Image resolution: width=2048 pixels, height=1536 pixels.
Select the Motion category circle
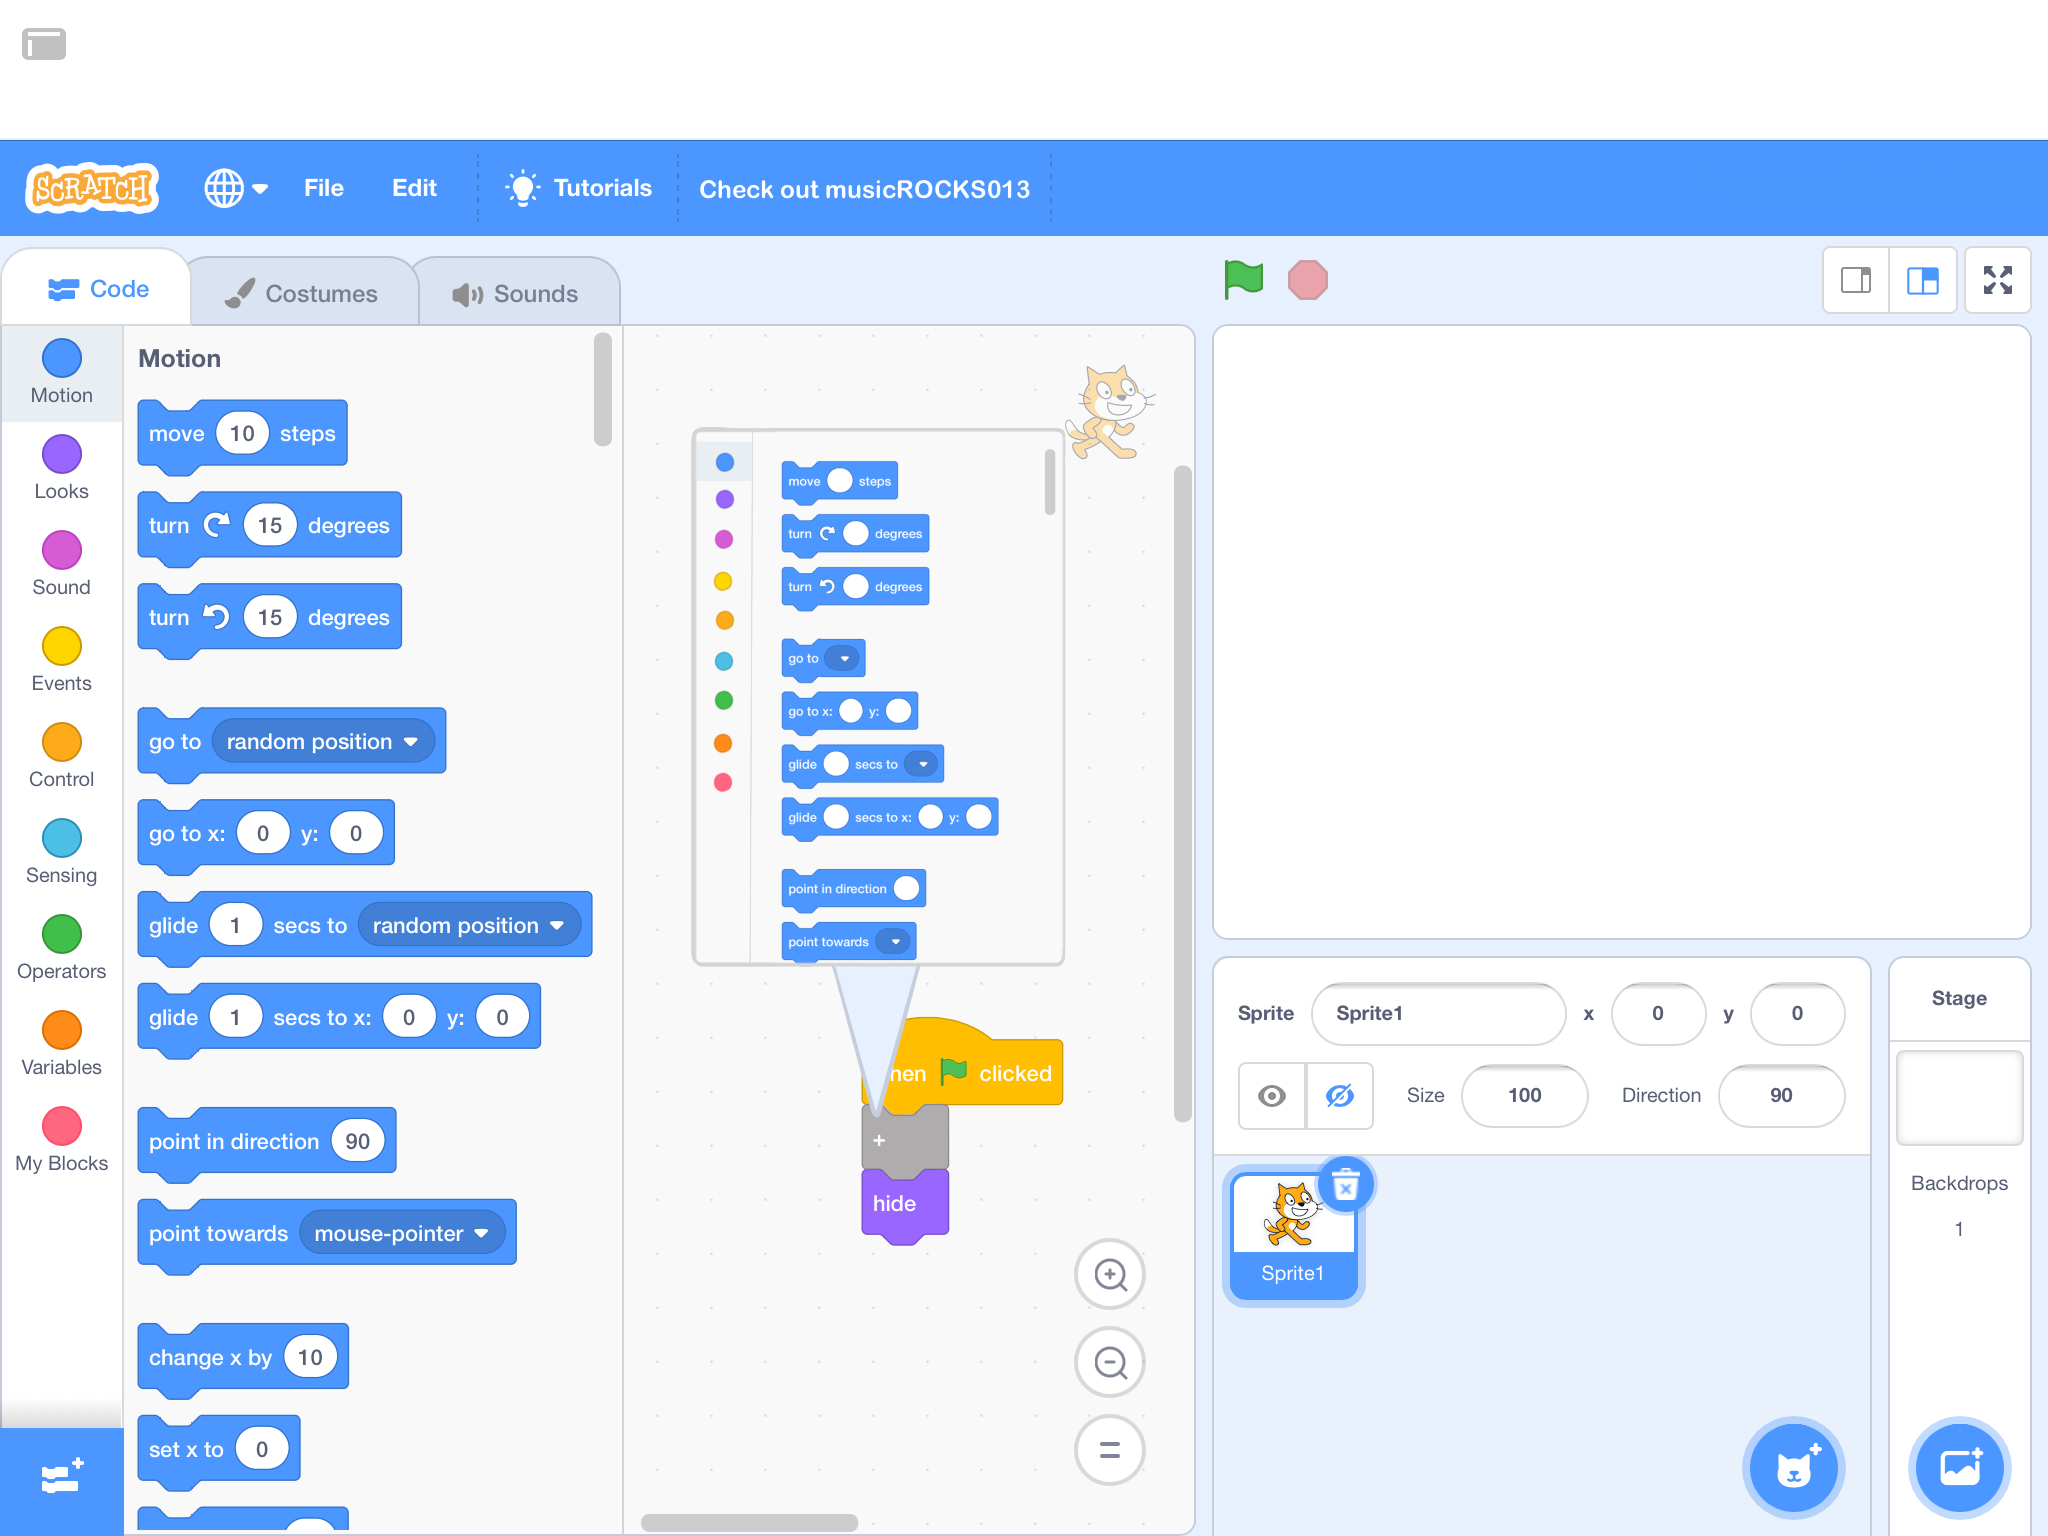click(62, 358)
